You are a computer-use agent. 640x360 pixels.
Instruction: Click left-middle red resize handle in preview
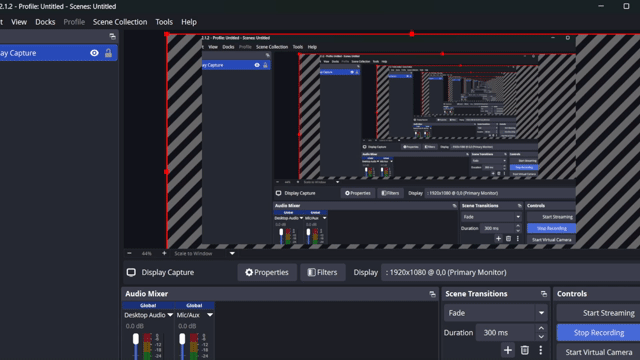pyautogui.click(x=167, y=172)
